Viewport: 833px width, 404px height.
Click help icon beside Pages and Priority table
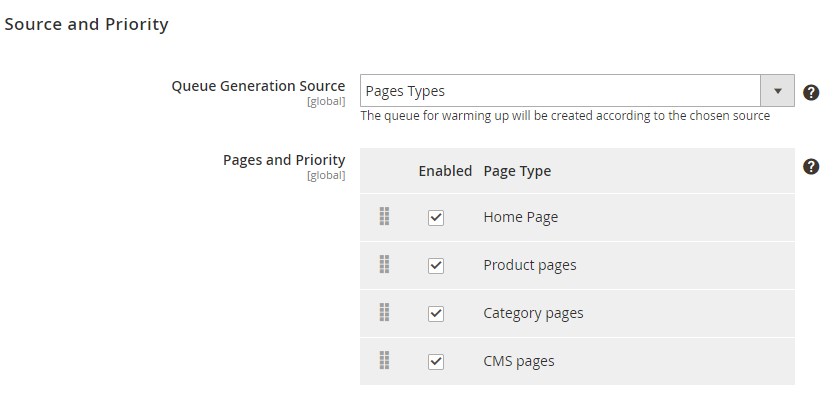pyautogui.click(x=811, y=167)
